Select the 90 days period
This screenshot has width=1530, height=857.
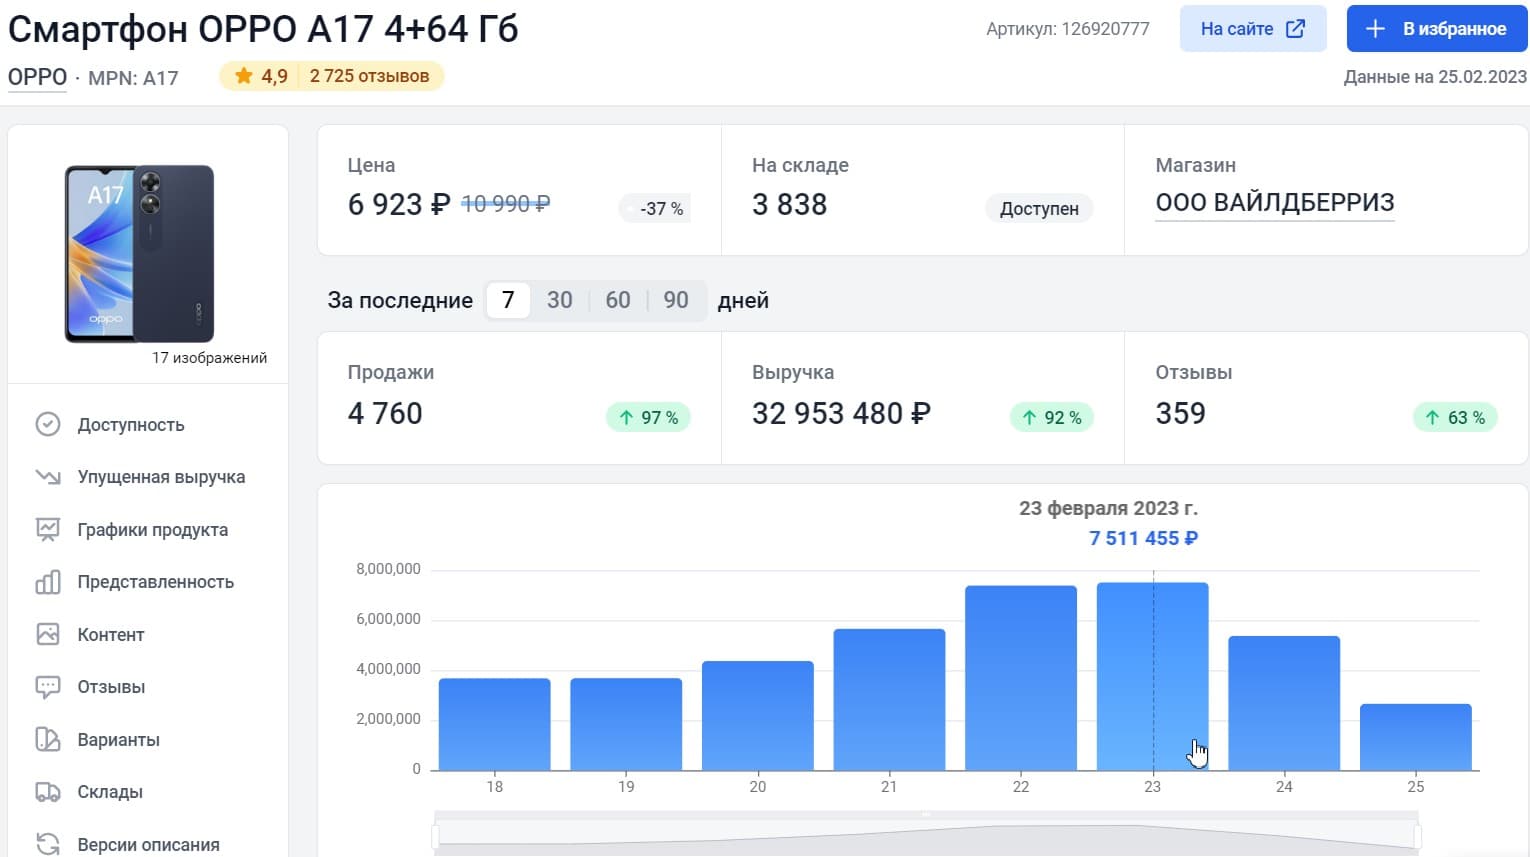pos(676,300)
